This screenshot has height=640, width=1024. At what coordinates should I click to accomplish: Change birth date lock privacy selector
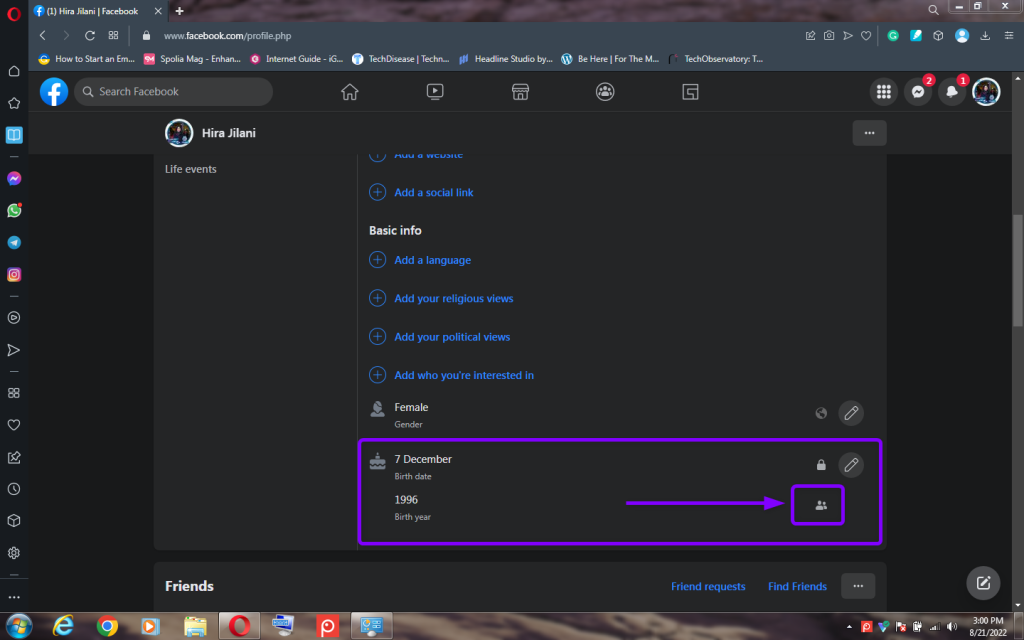pos(821,464)
